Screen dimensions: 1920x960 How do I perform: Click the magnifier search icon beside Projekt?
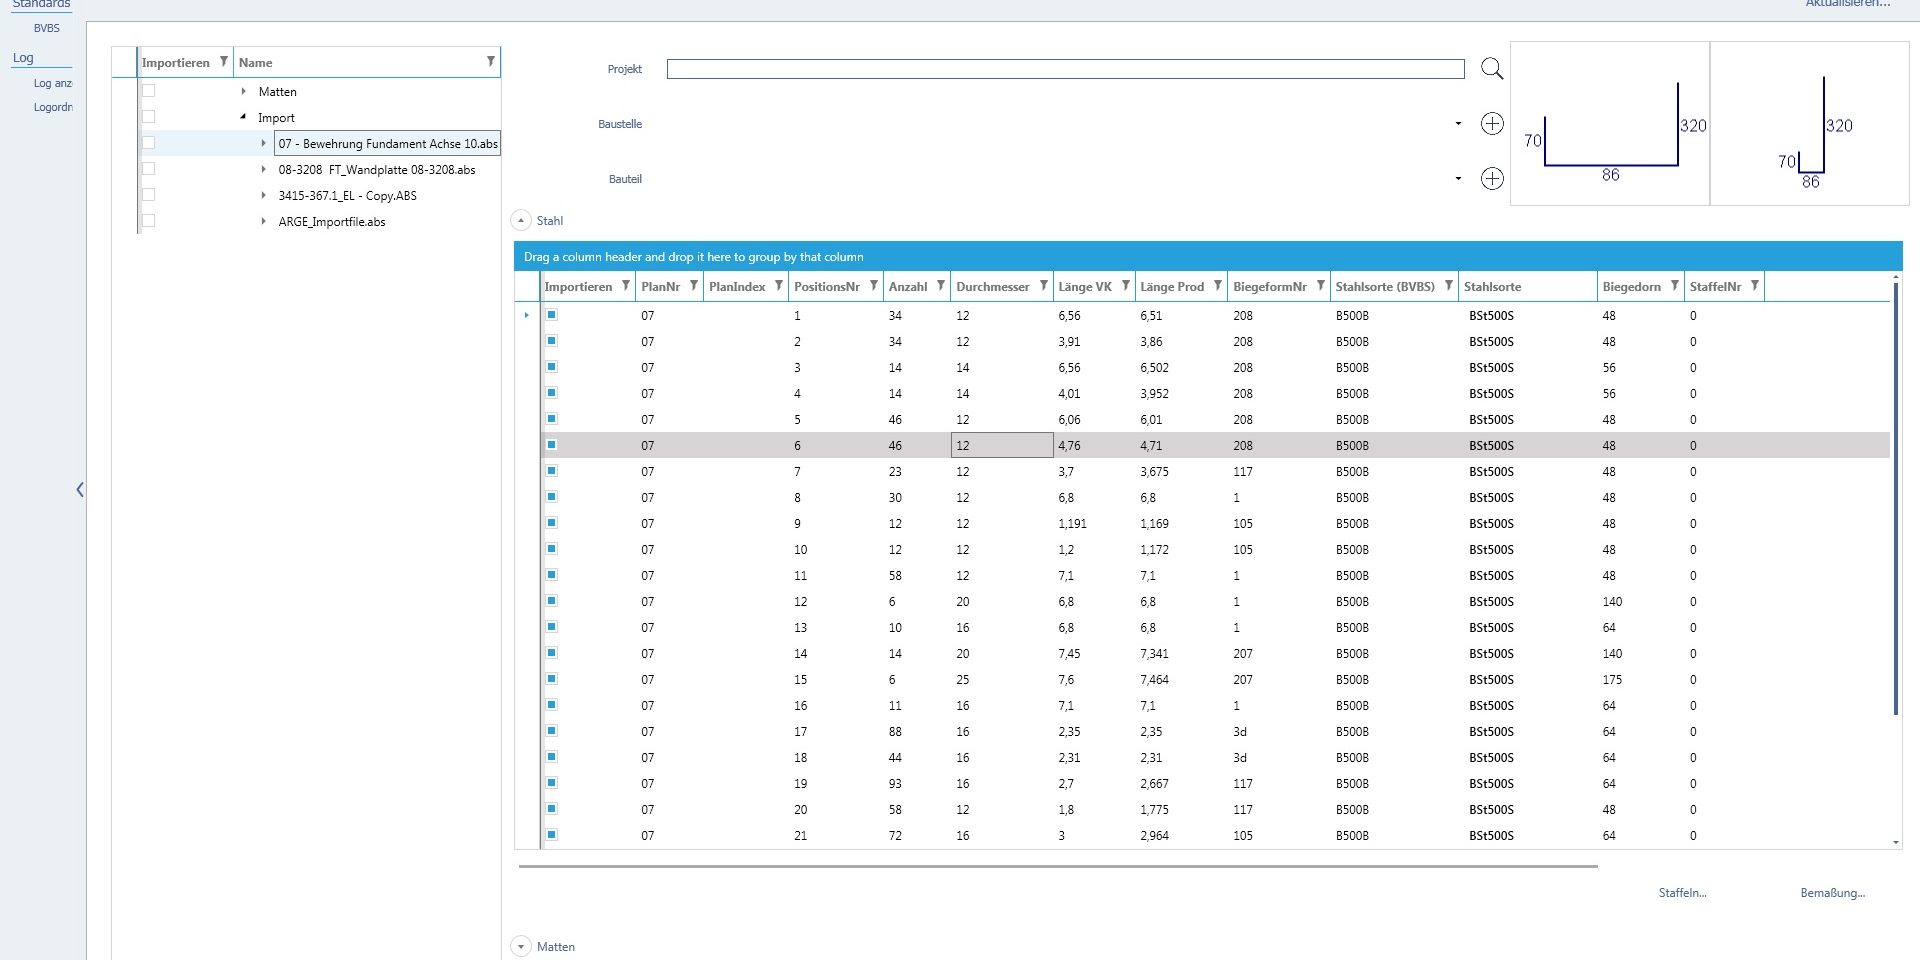coord(1491,69)
